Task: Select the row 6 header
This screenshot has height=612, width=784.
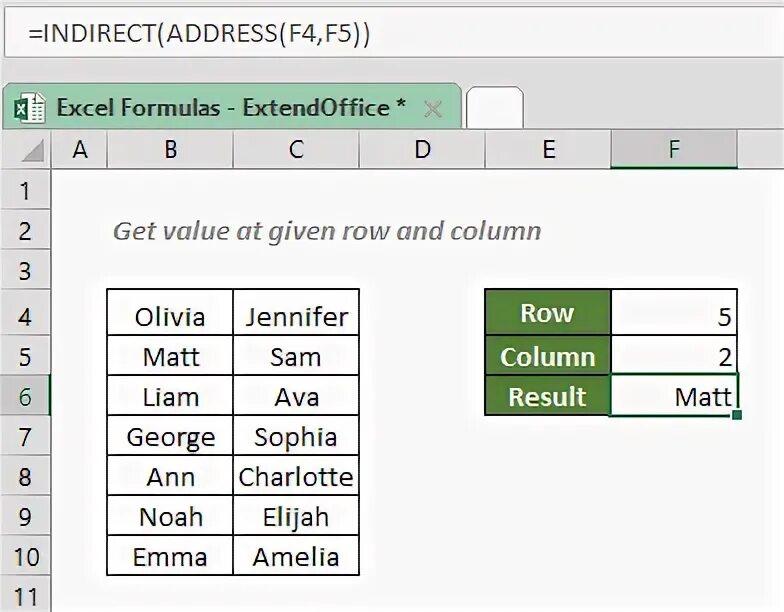Action: click(x=25, y=397)
